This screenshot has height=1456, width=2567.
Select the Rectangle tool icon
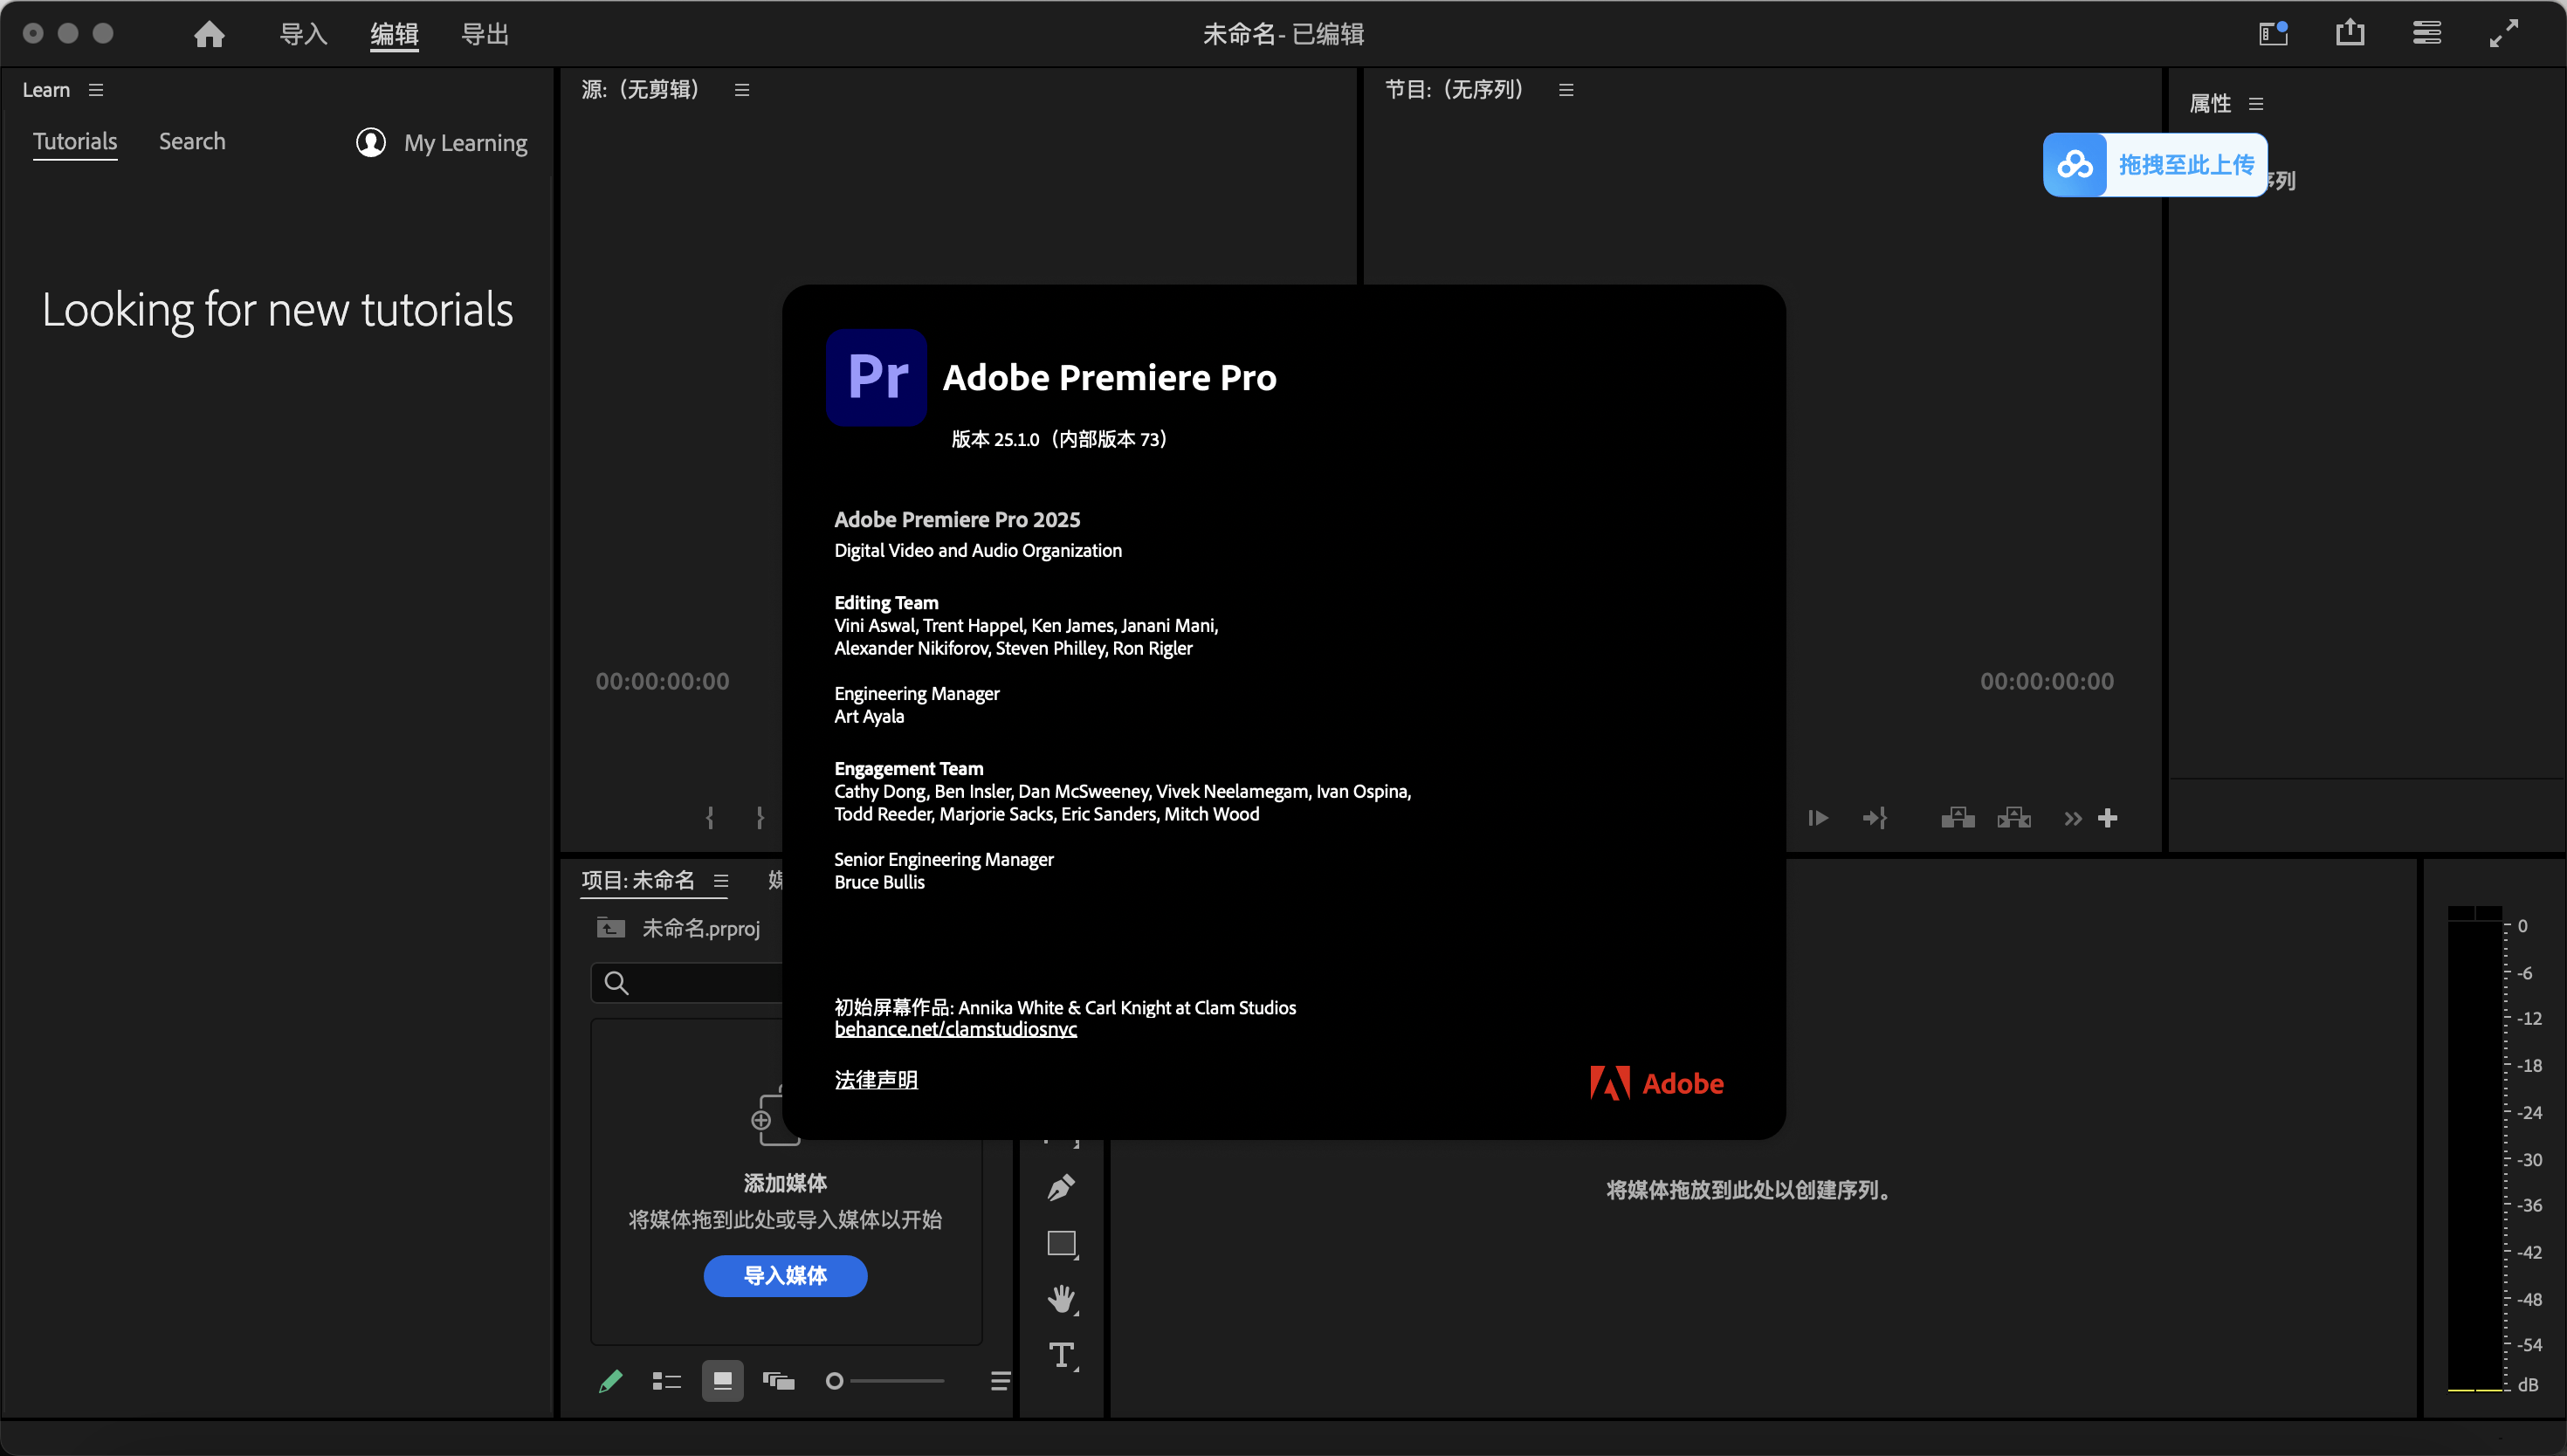1062,1243
